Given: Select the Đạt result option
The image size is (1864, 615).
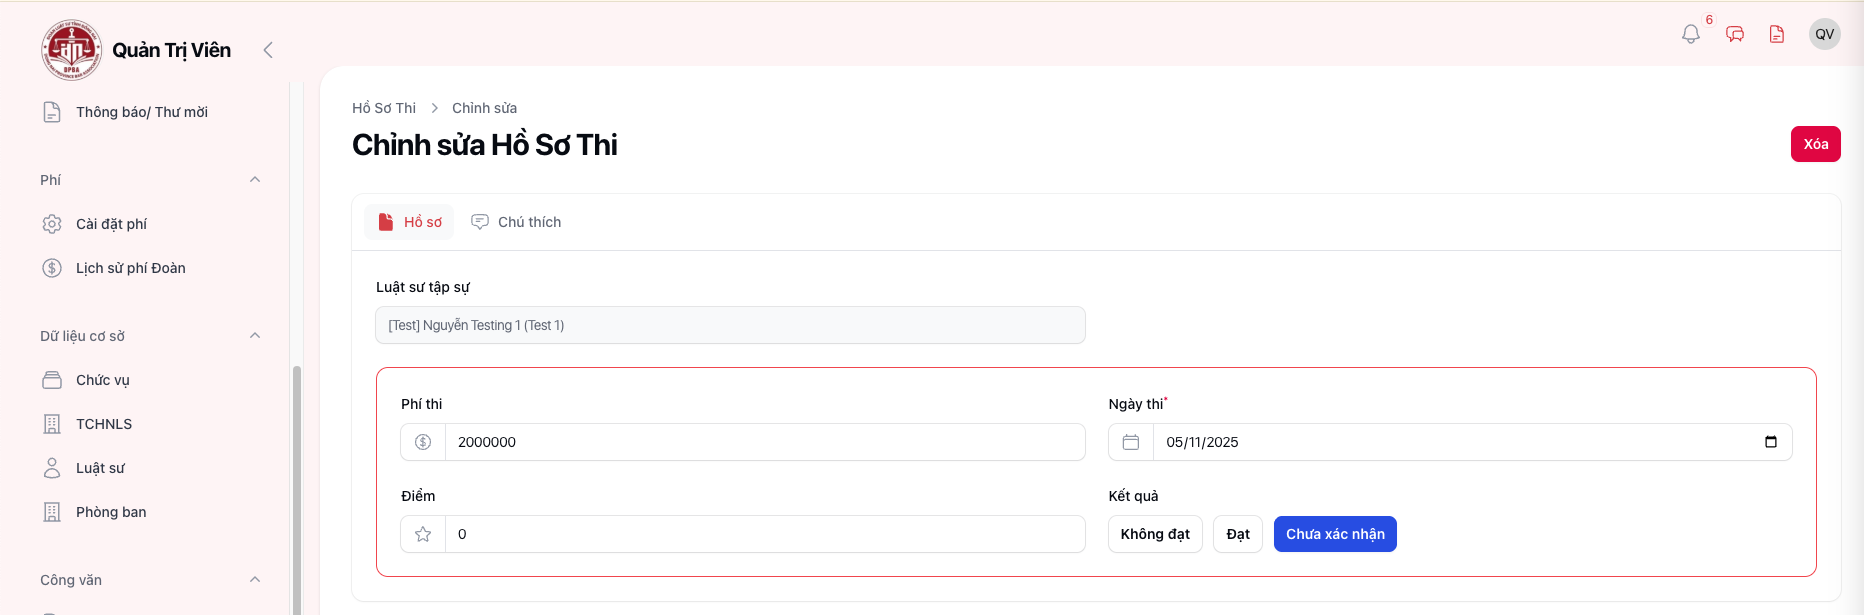Looking at the screenshot, I should pos(1237,534).
